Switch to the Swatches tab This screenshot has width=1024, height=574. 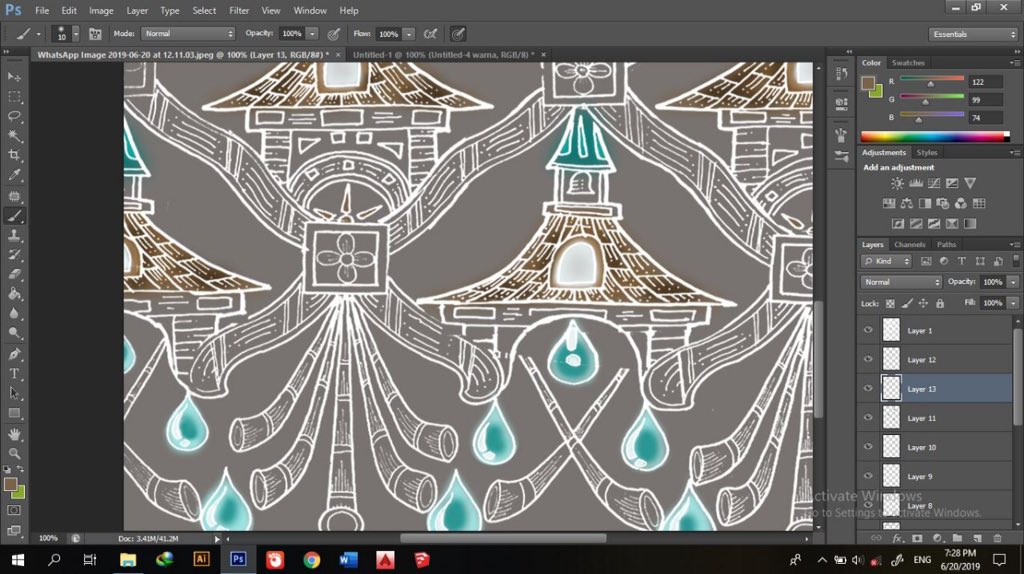point(908,63)
